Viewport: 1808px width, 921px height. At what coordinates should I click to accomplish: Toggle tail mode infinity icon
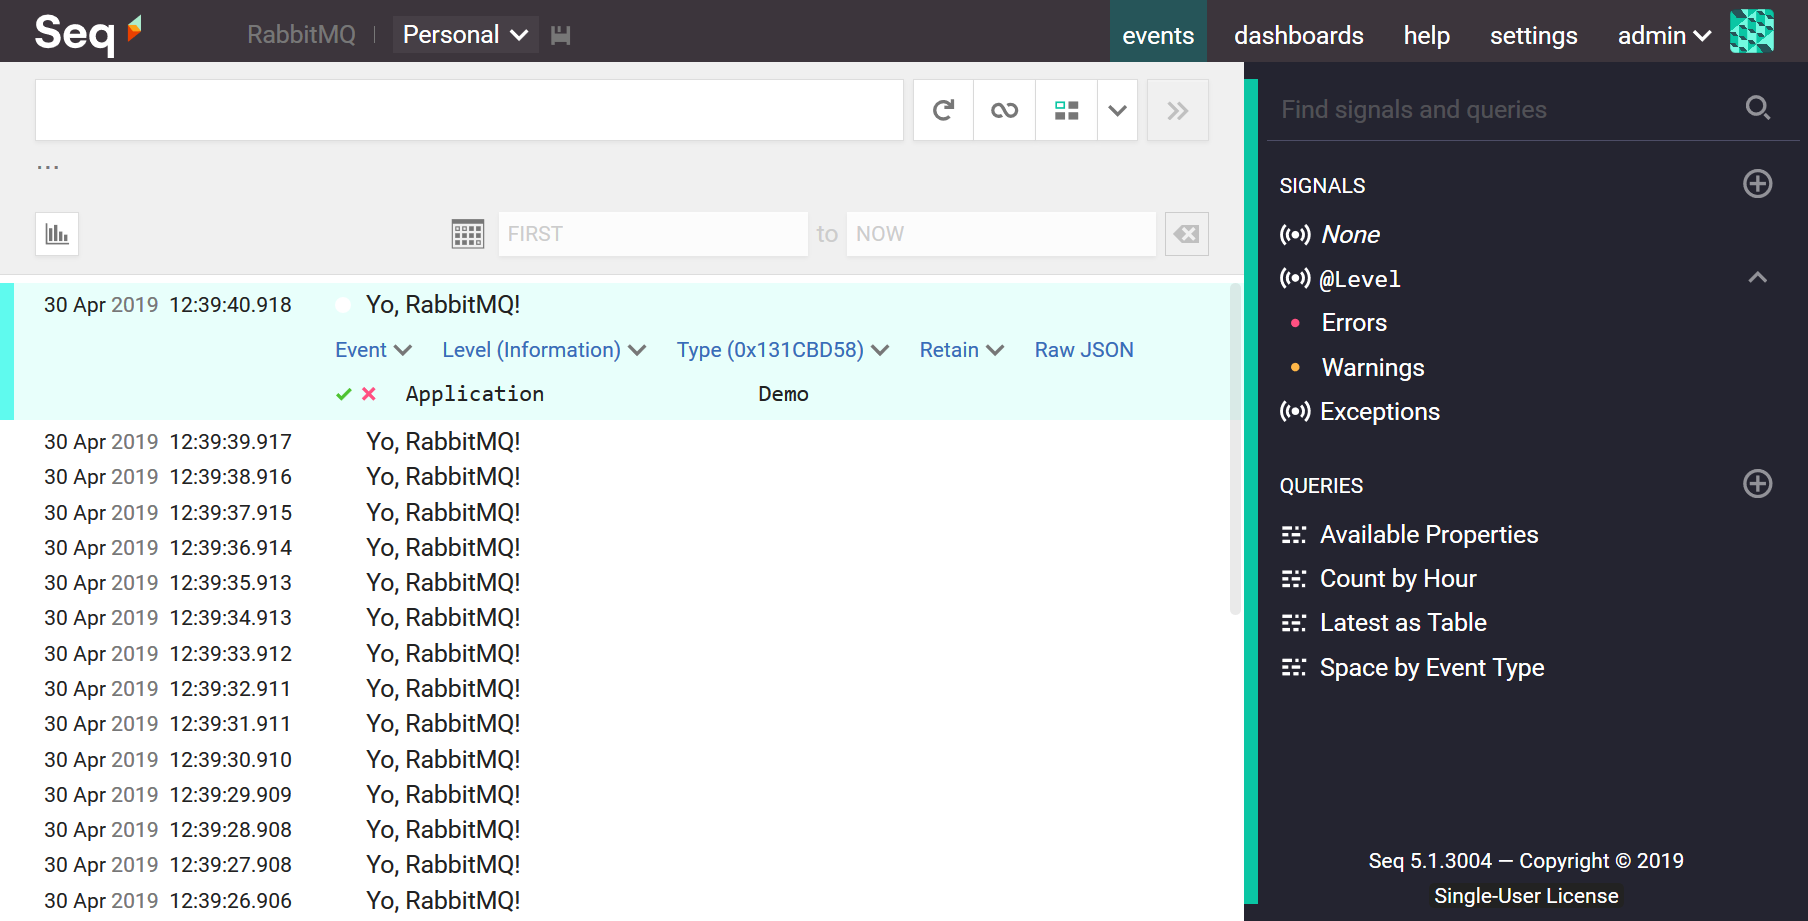1004,110
